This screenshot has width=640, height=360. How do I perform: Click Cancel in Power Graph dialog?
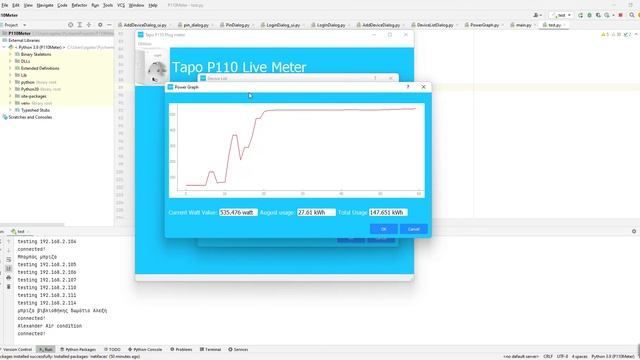click(413, 229)
